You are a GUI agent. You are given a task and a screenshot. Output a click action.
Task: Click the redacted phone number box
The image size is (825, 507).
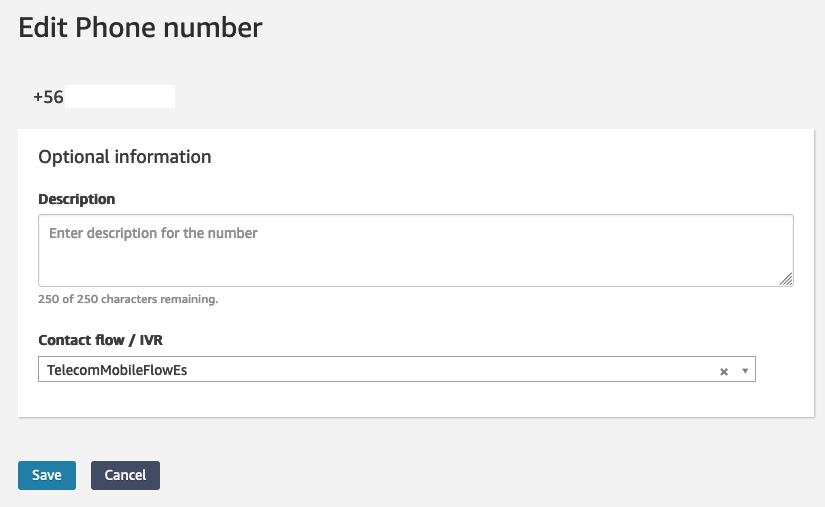[120, 97]
